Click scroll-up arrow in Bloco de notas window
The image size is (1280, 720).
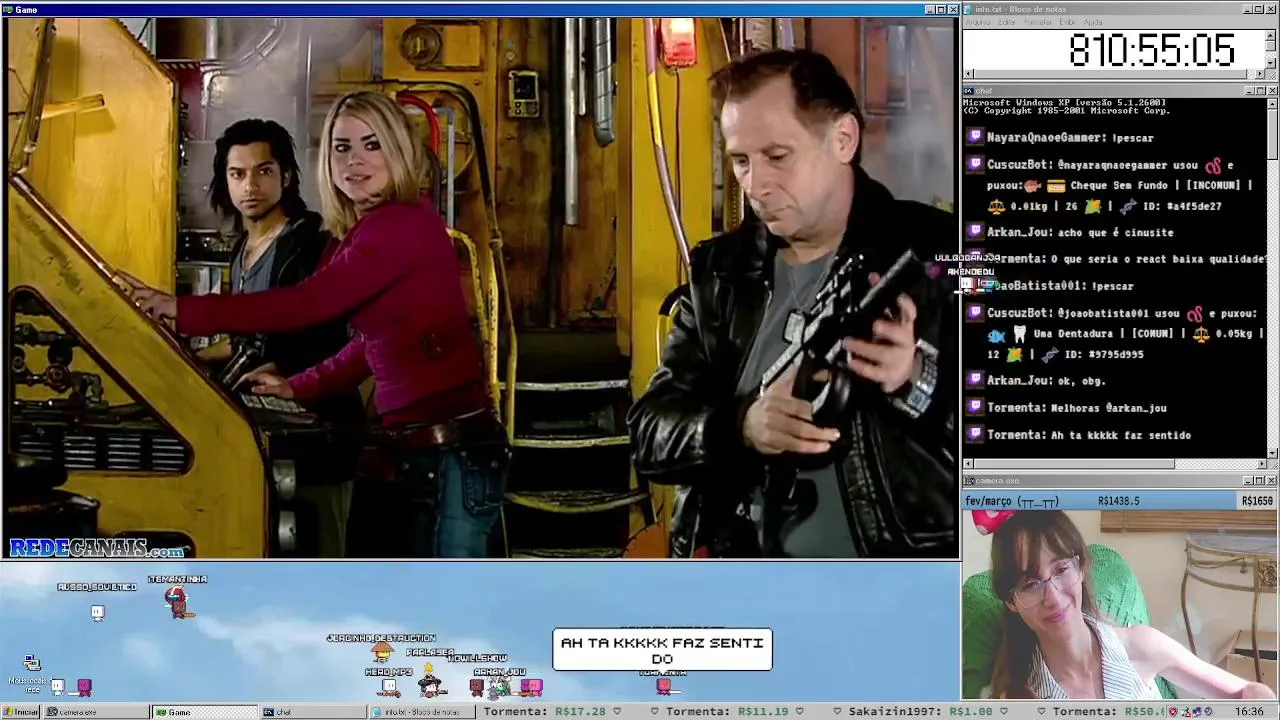click(1272, 35)
